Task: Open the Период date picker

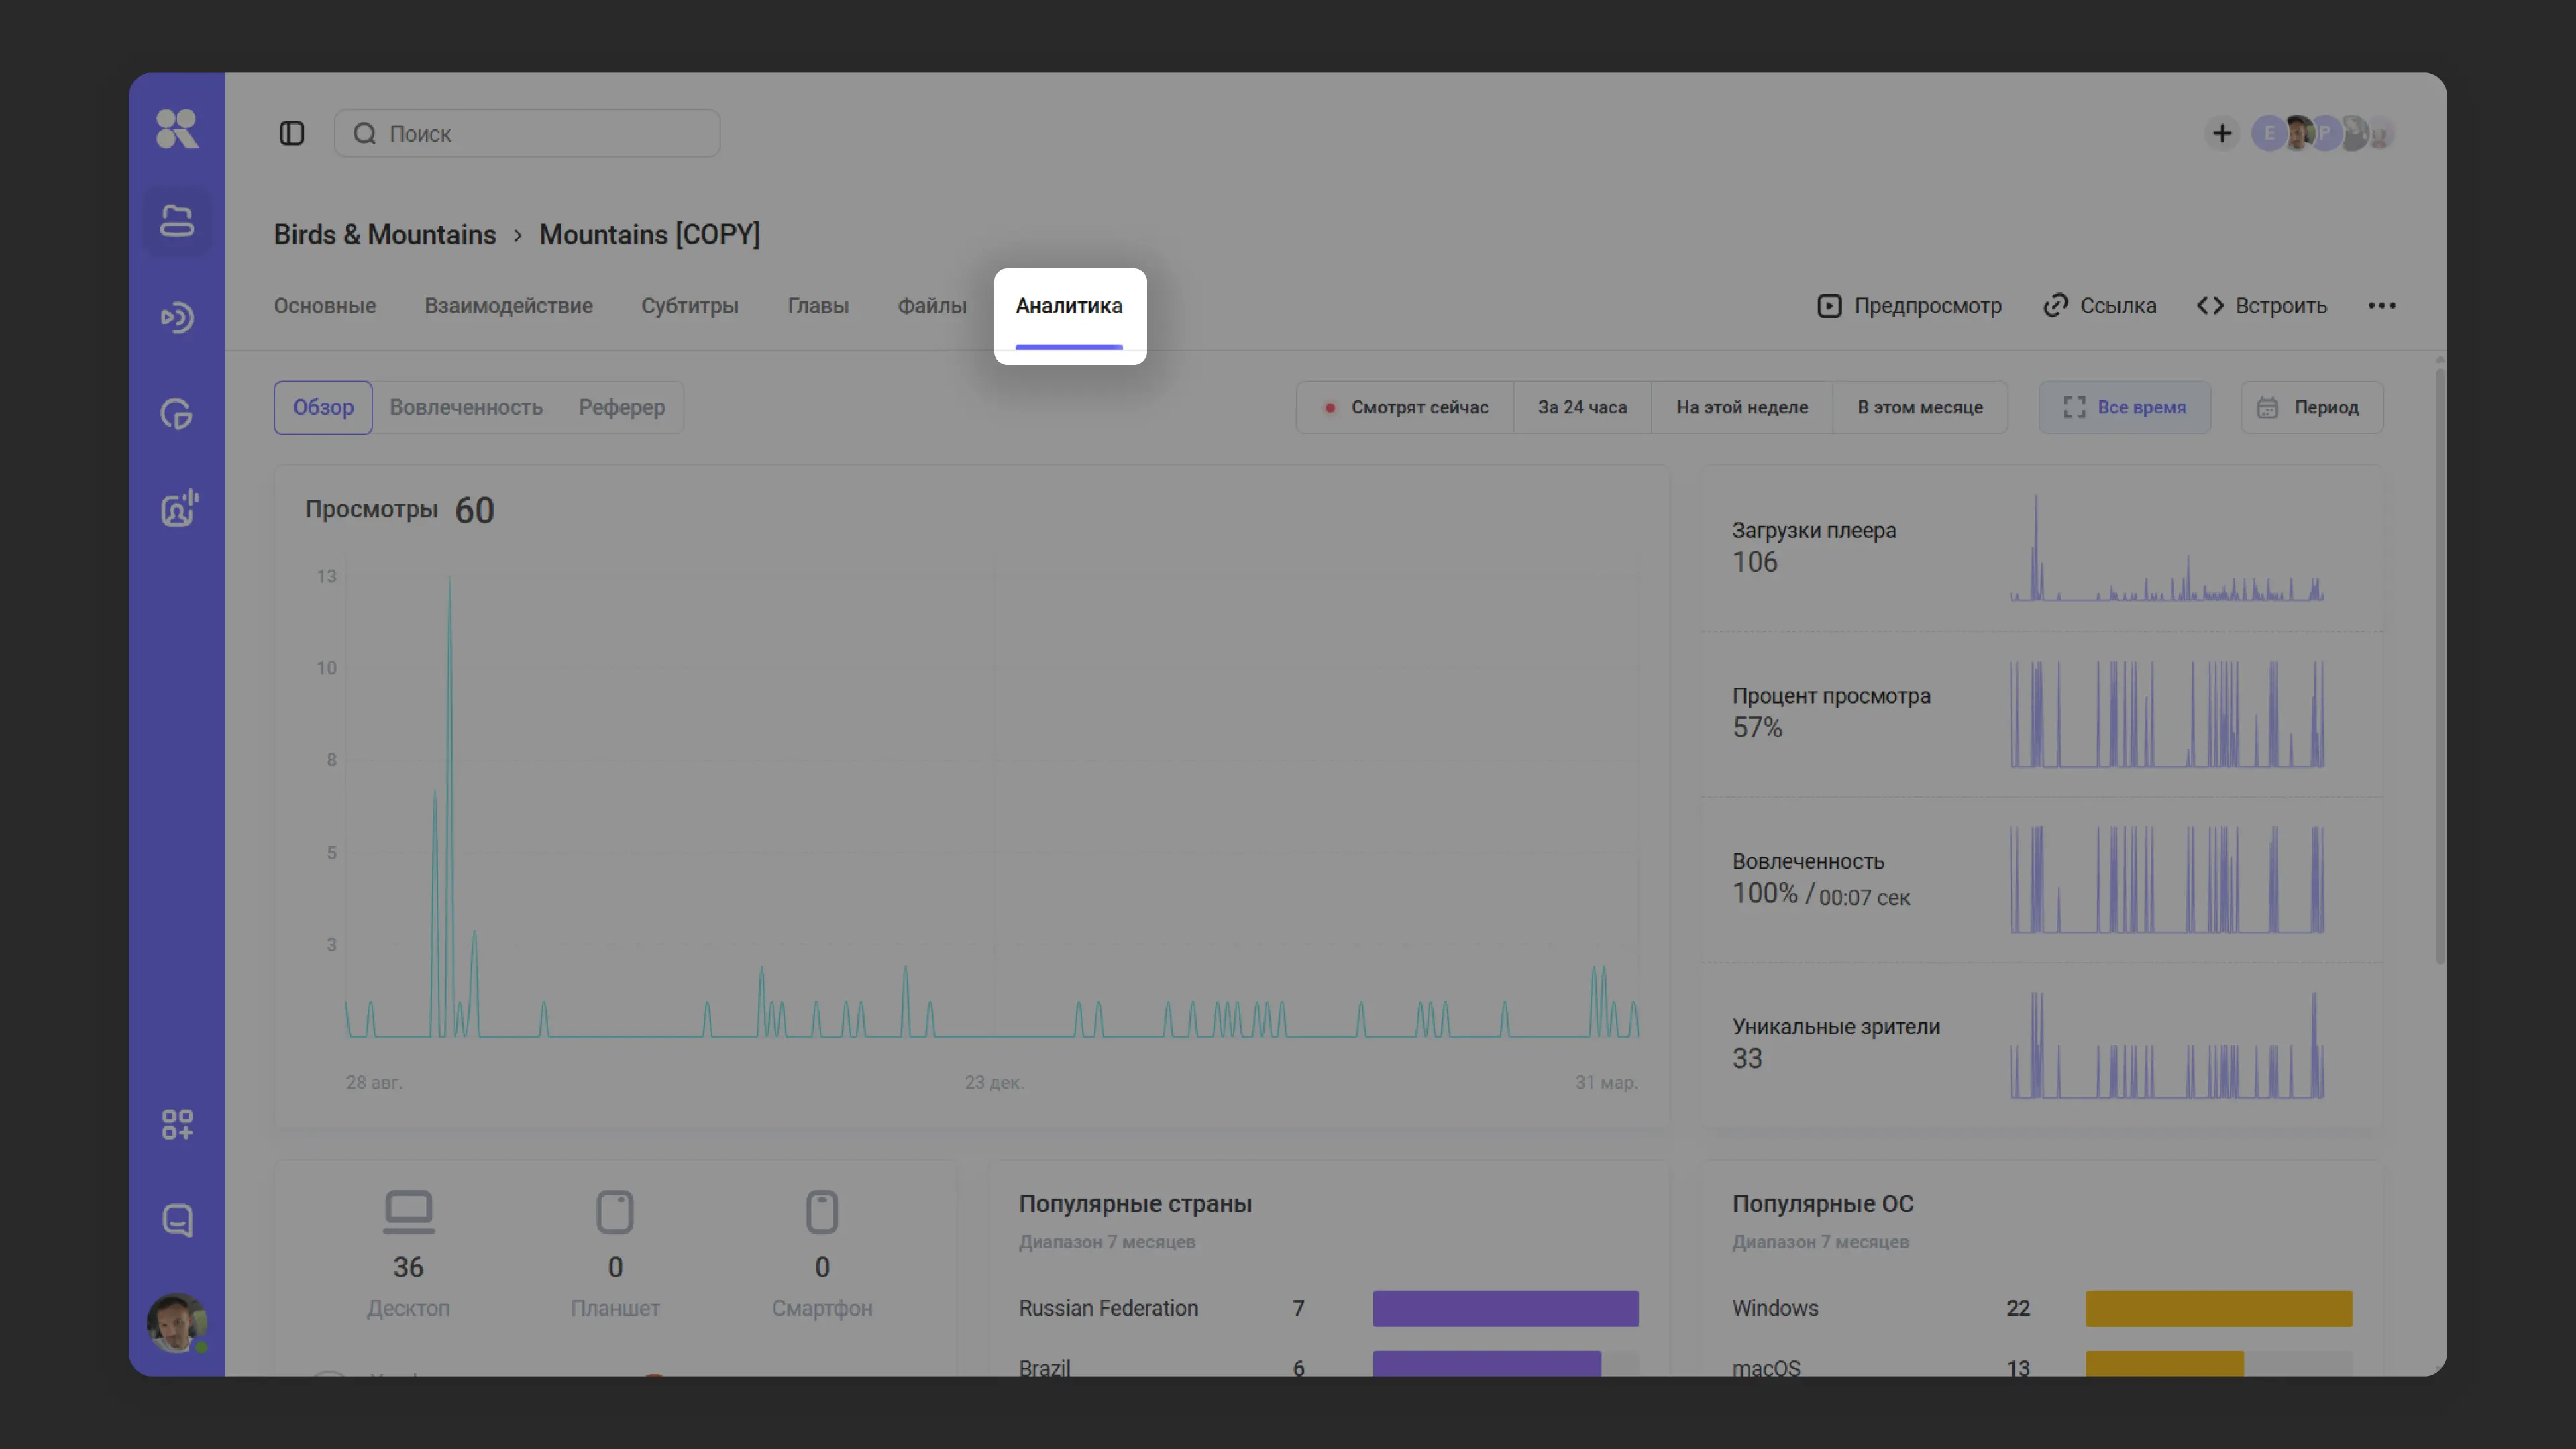Action: (x=2311, y=407)
